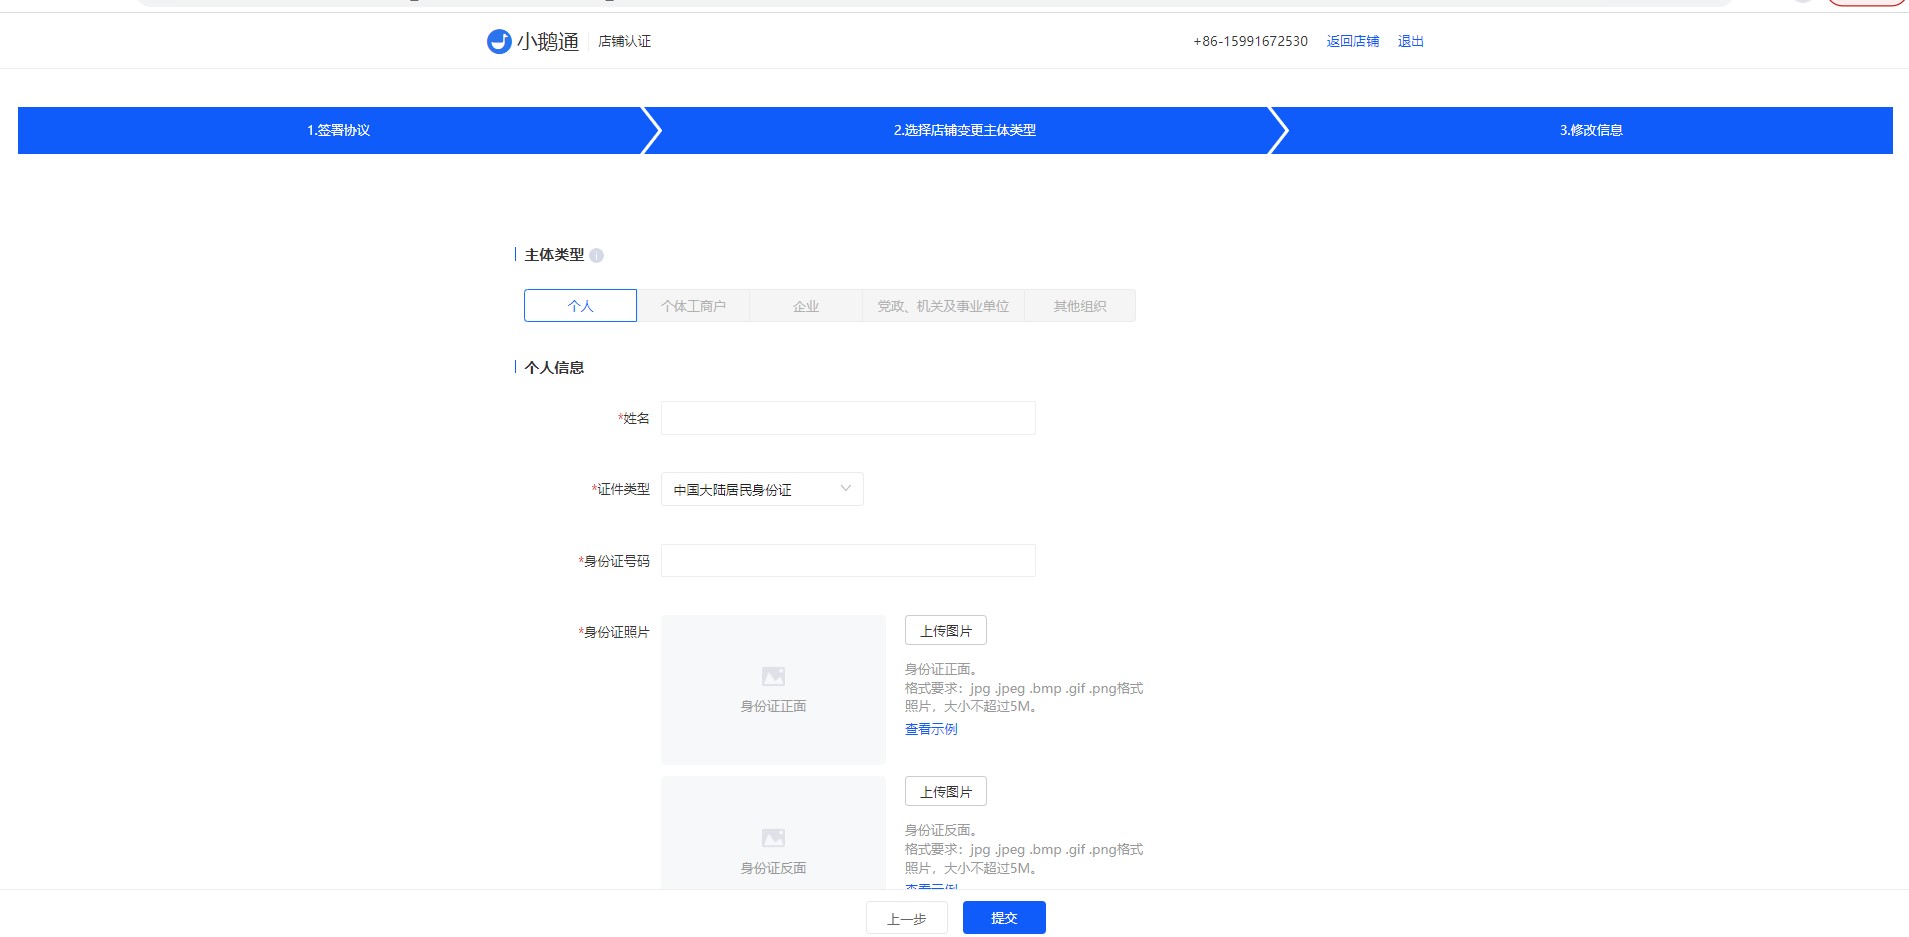Click the 上一步 button
The height and width of the screenshot is (937, 1909).
pyautogui.click(x=907, y=918)
